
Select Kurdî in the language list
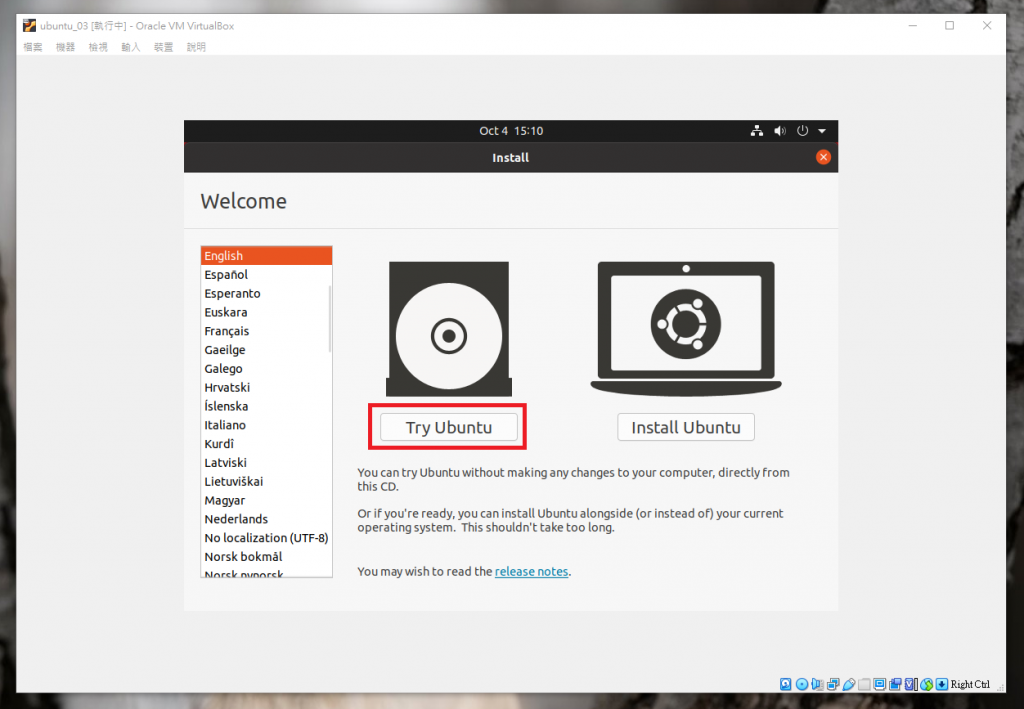[266, 444]
